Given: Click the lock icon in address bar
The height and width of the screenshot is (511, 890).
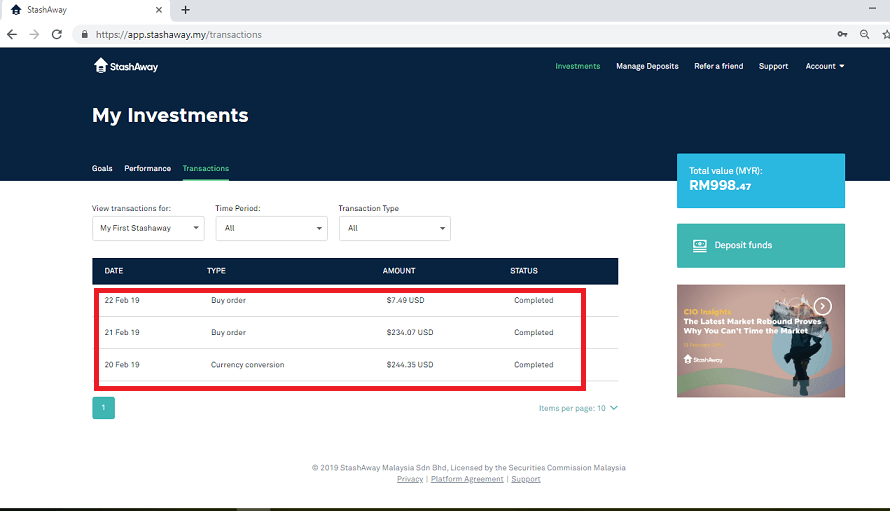Looking at the screenshot, I should [85, 35].
